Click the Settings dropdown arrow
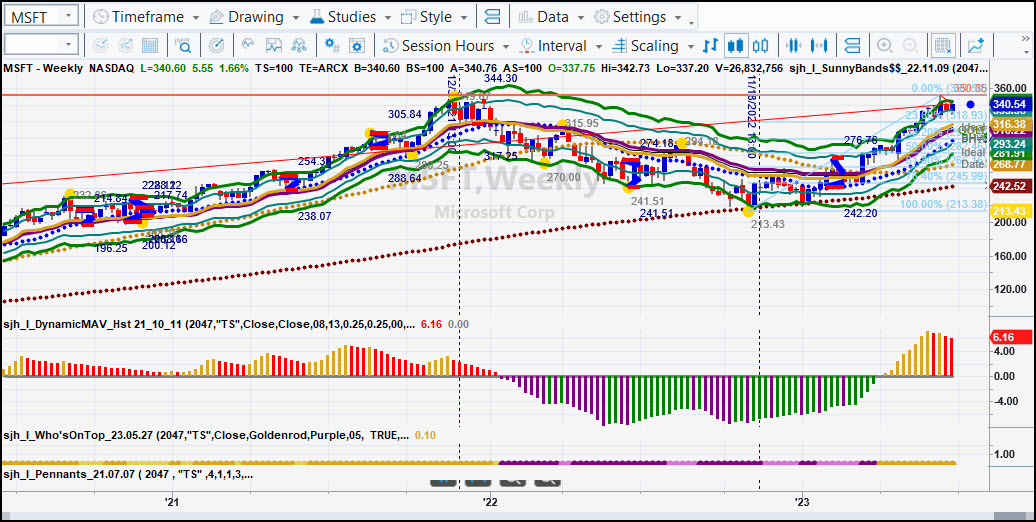 click(678, 17)
